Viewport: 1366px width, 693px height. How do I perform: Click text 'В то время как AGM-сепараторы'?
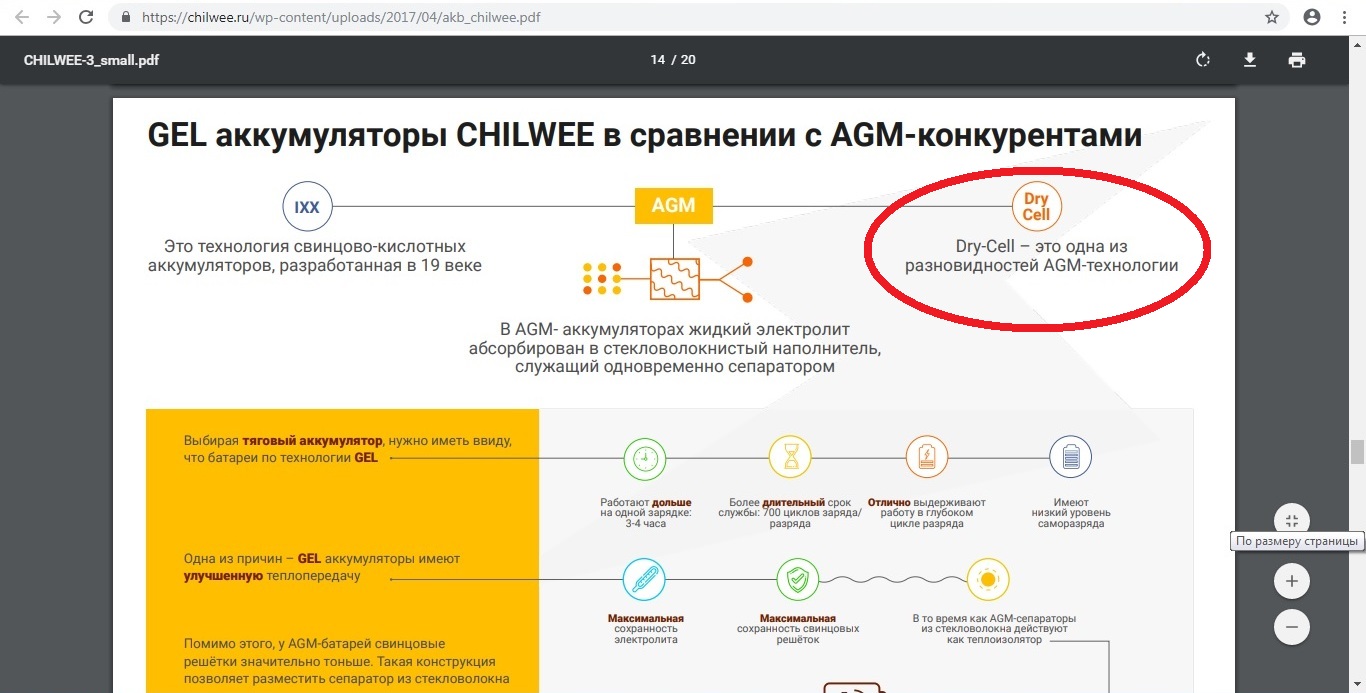994,619
